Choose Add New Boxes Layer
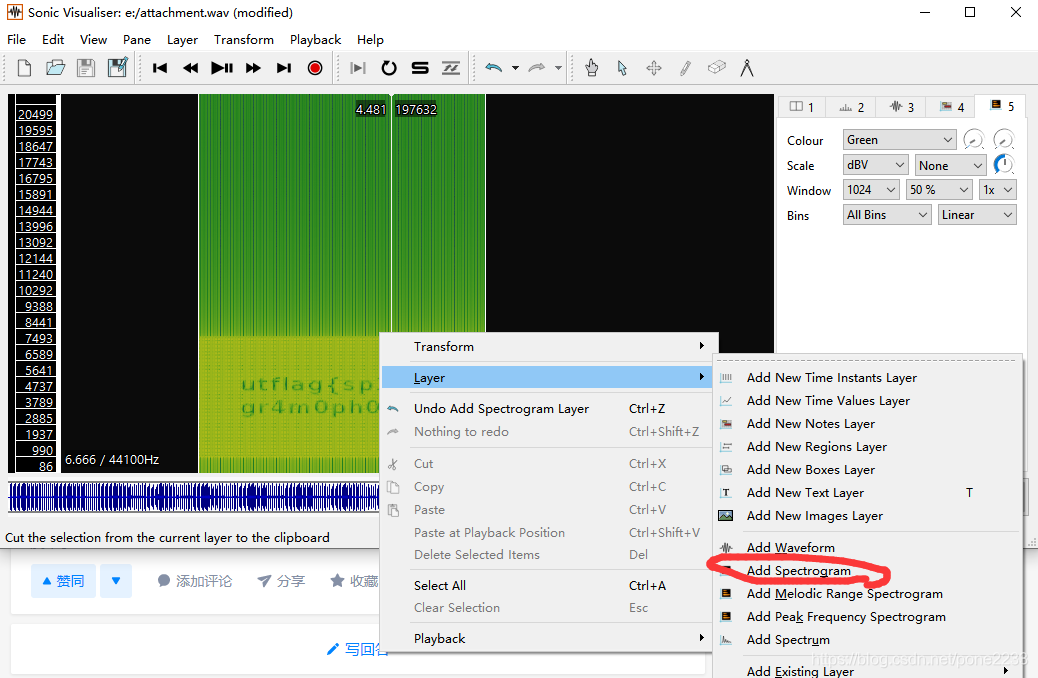This screenshot has width=1038, height=678. pyautogui.click(x=867, y=469)
